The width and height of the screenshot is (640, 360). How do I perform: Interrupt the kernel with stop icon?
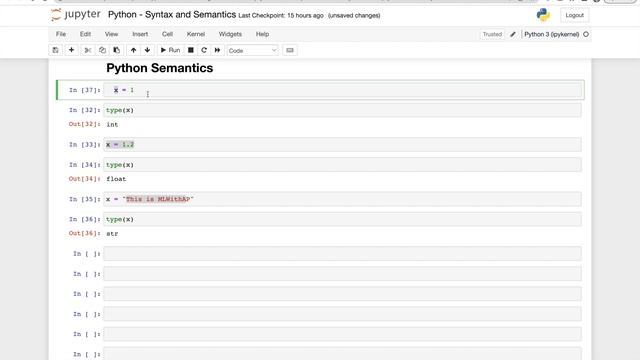pos(191,50)
